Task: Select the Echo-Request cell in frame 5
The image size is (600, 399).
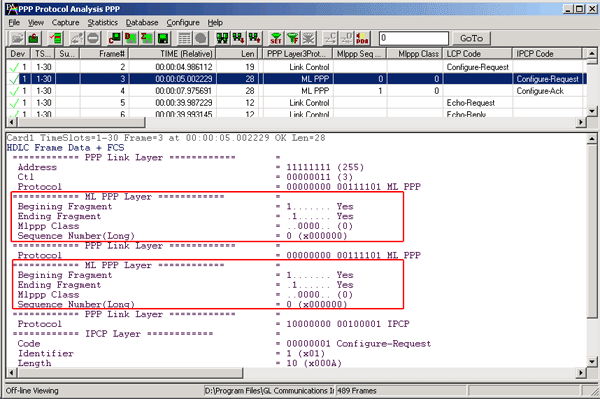Action: point(471,103)
